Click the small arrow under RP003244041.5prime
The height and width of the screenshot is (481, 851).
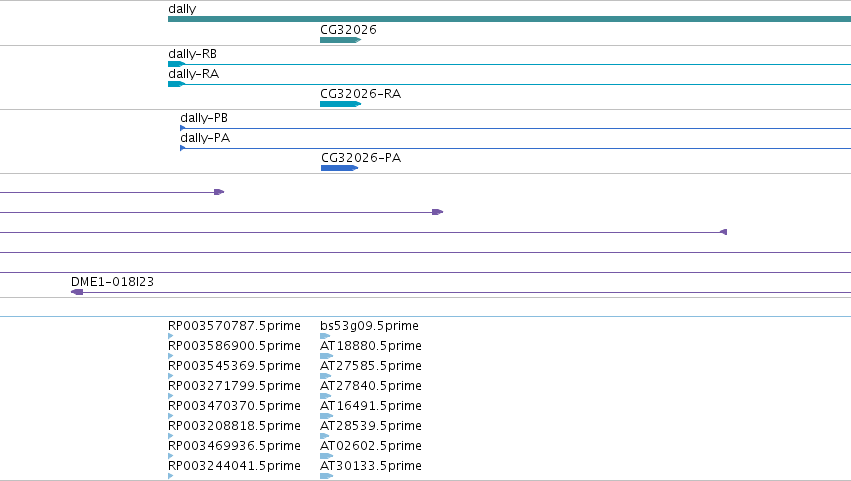click(170, 476)
